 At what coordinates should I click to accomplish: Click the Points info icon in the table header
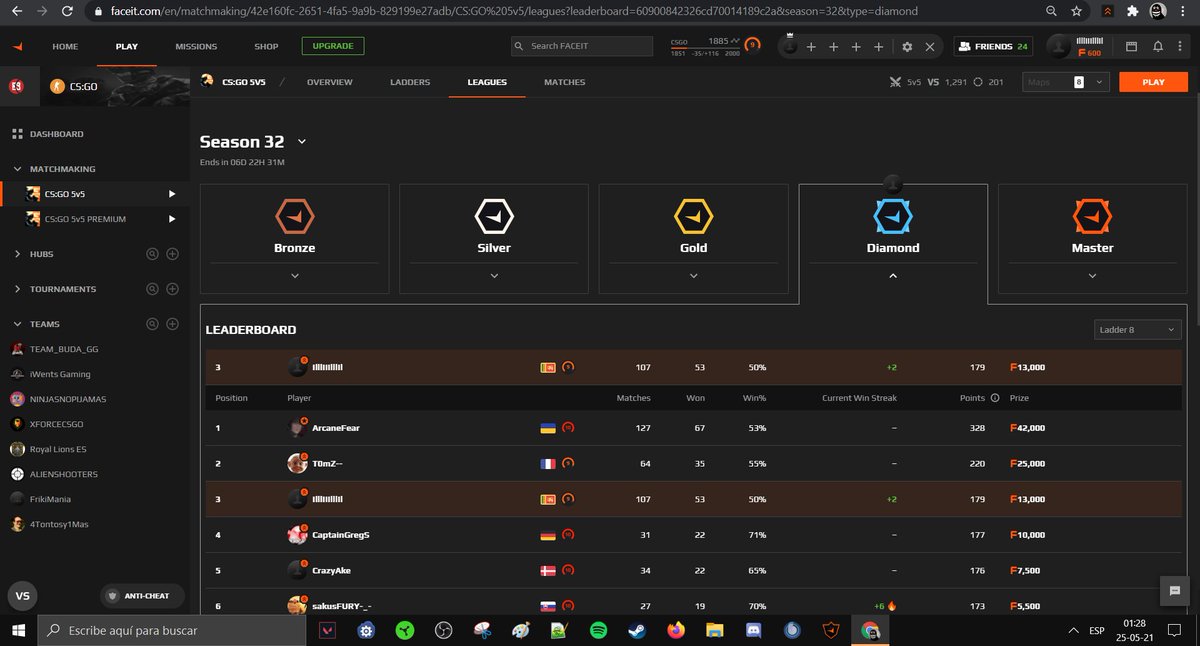[994, 398]
